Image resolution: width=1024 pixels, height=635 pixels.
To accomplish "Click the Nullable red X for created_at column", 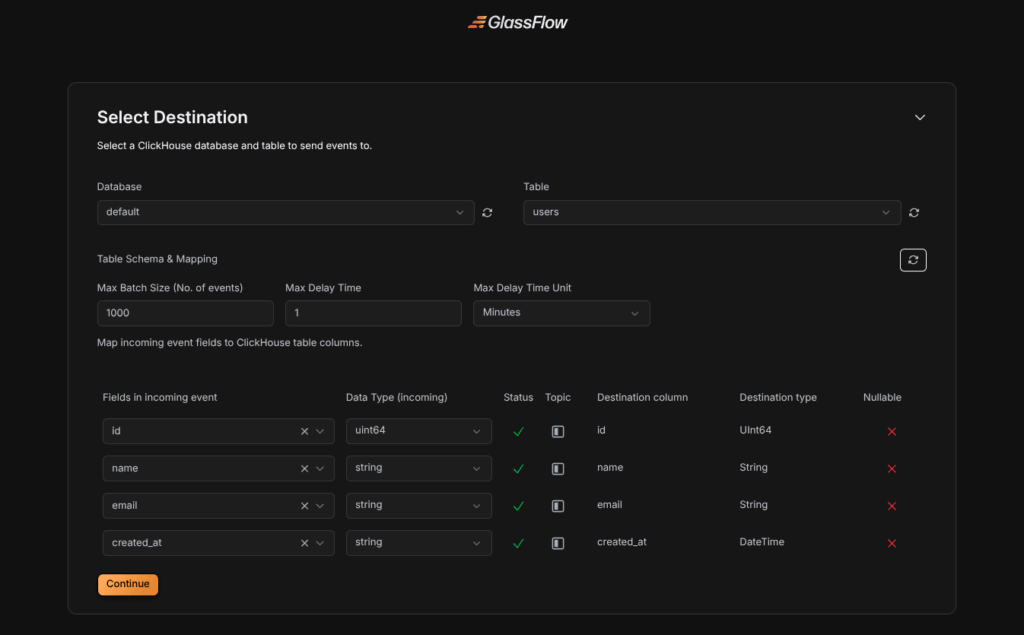I will pos(891,543).
